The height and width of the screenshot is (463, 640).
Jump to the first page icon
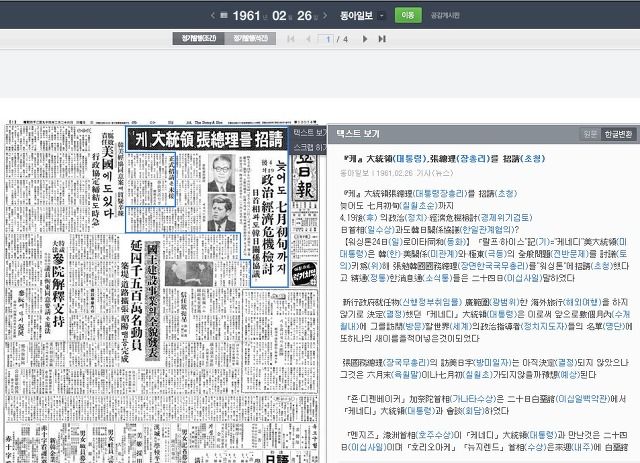[291, 39]
